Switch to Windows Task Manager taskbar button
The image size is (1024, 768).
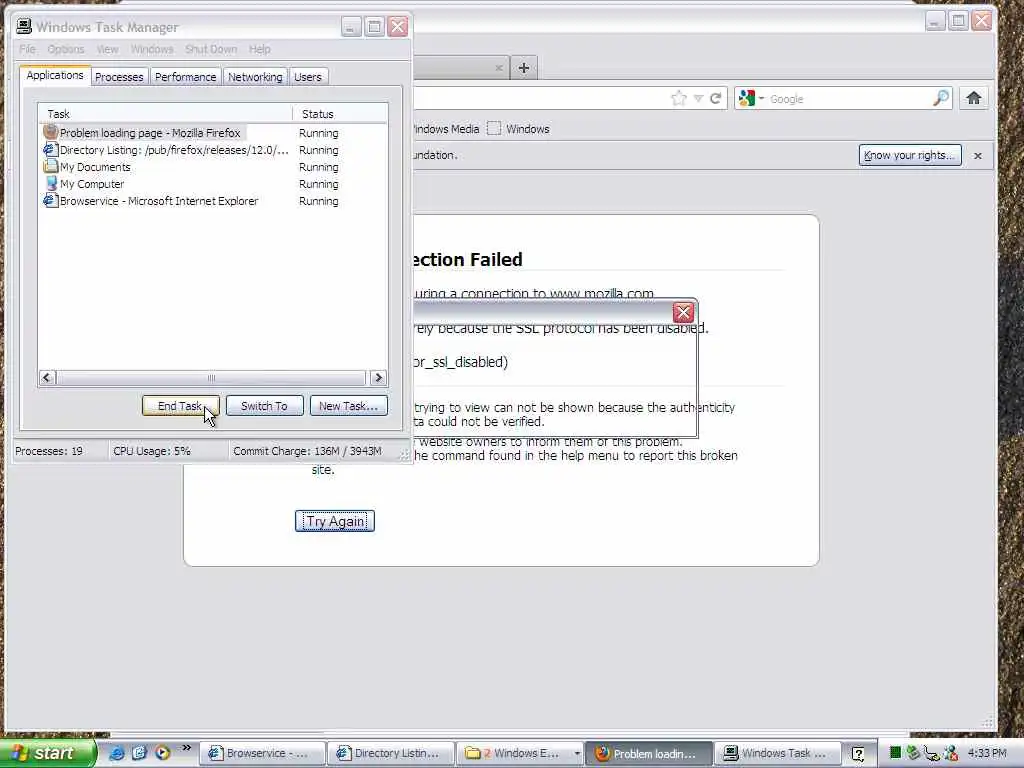[776, 753]
